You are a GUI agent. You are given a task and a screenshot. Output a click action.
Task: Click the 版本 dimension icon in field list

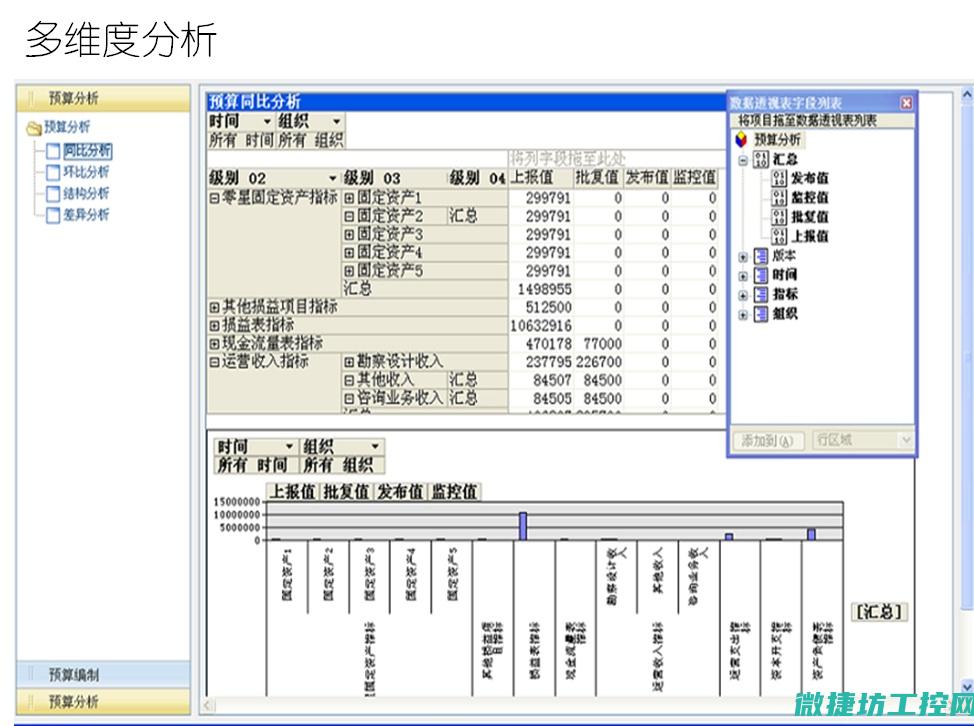click(x=761, y=256)
